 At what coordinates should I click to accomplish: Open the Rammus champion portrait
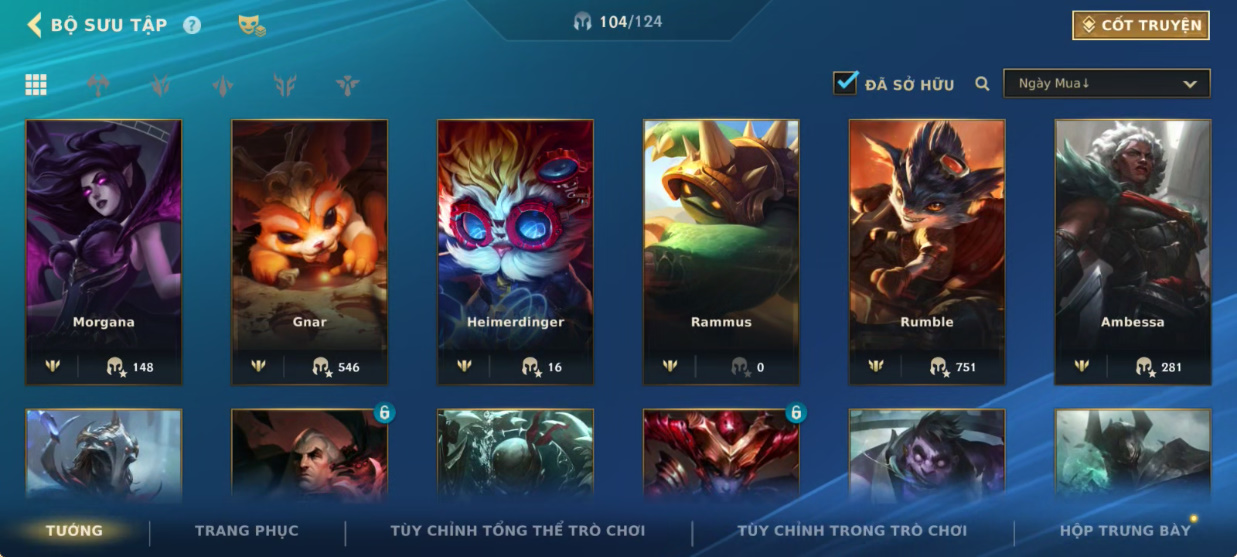tap(721, 252)
